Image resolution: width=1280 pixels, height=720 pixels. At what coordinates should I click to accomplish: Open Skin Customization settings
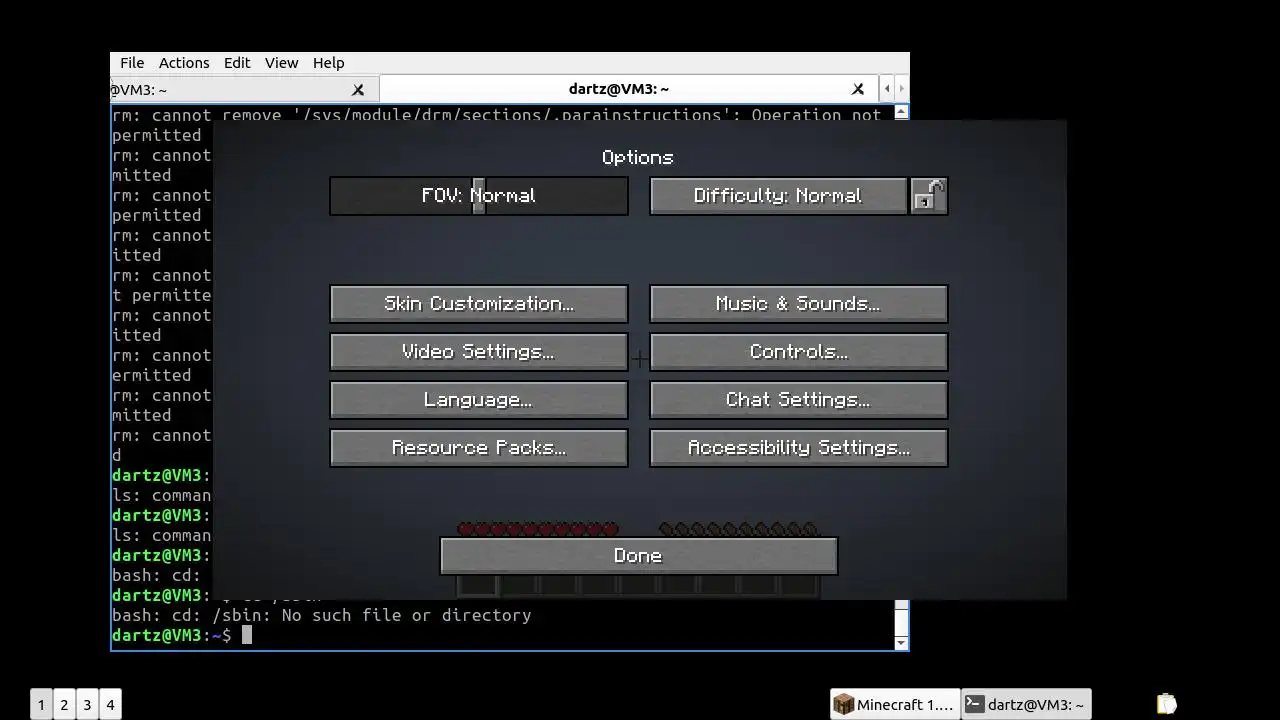(x=479, y=304)
